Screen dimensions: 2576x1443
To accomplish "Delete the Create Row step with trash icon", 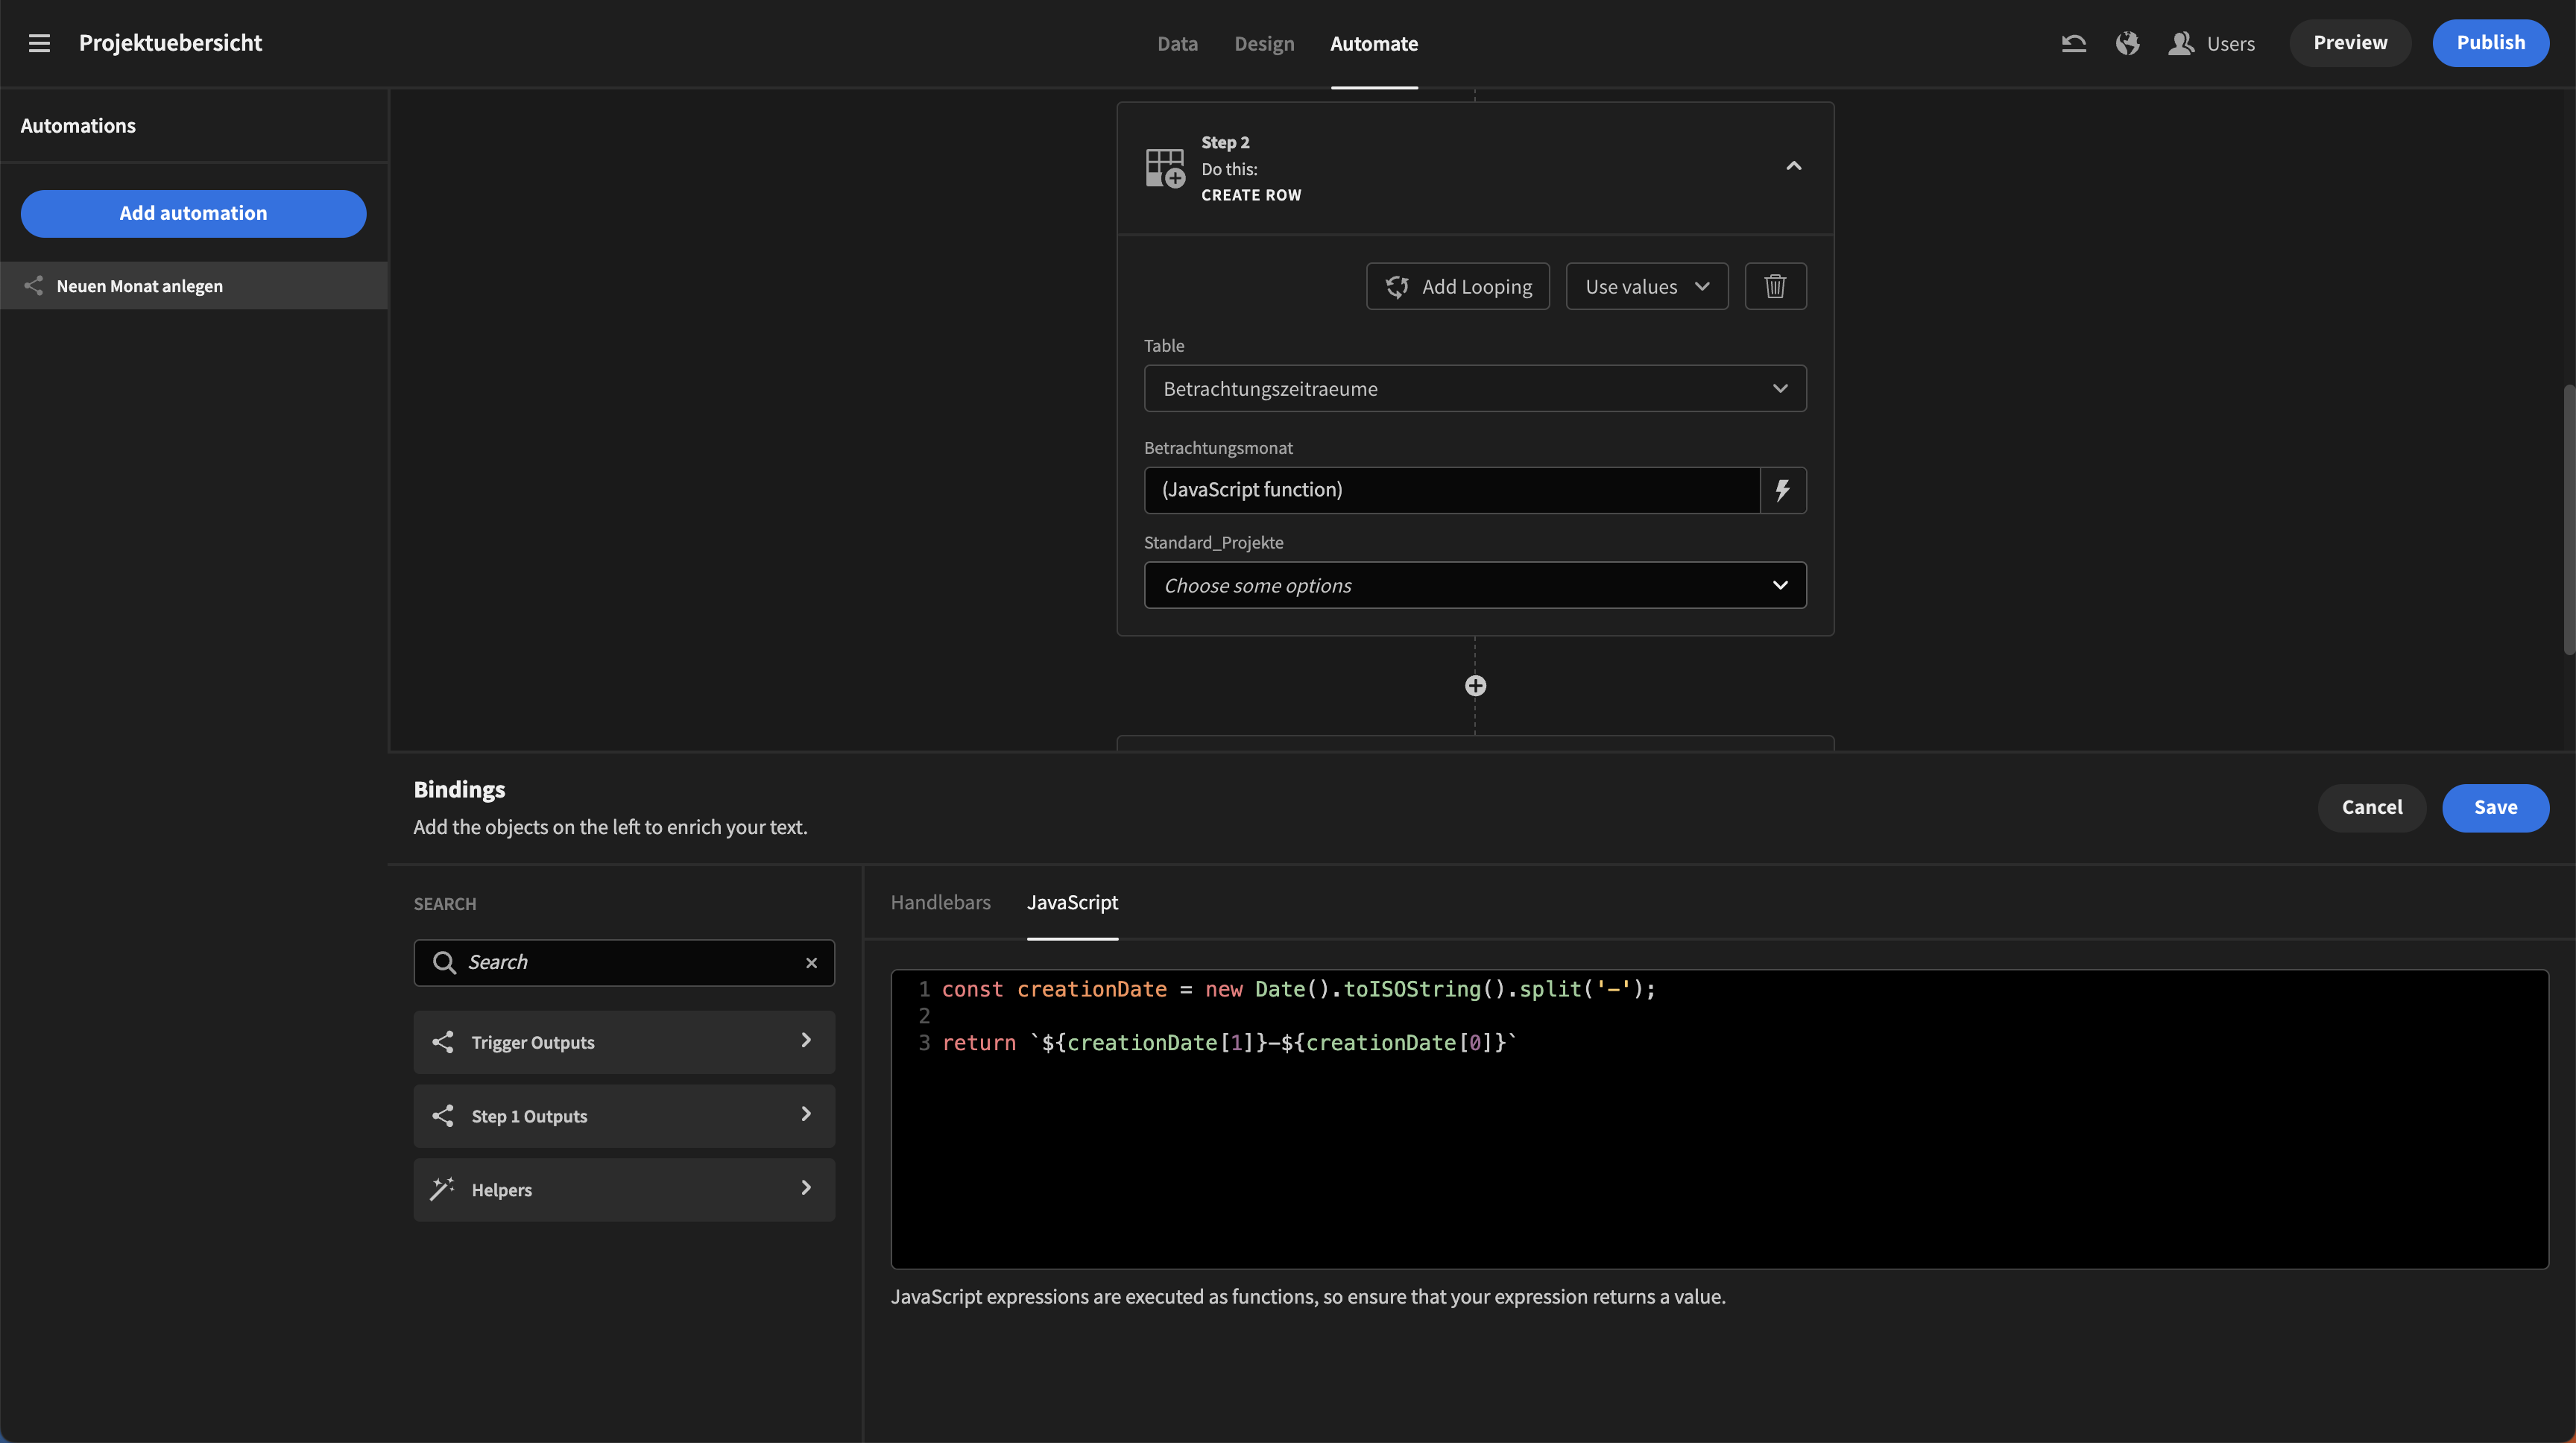I will click(1775, 286).
